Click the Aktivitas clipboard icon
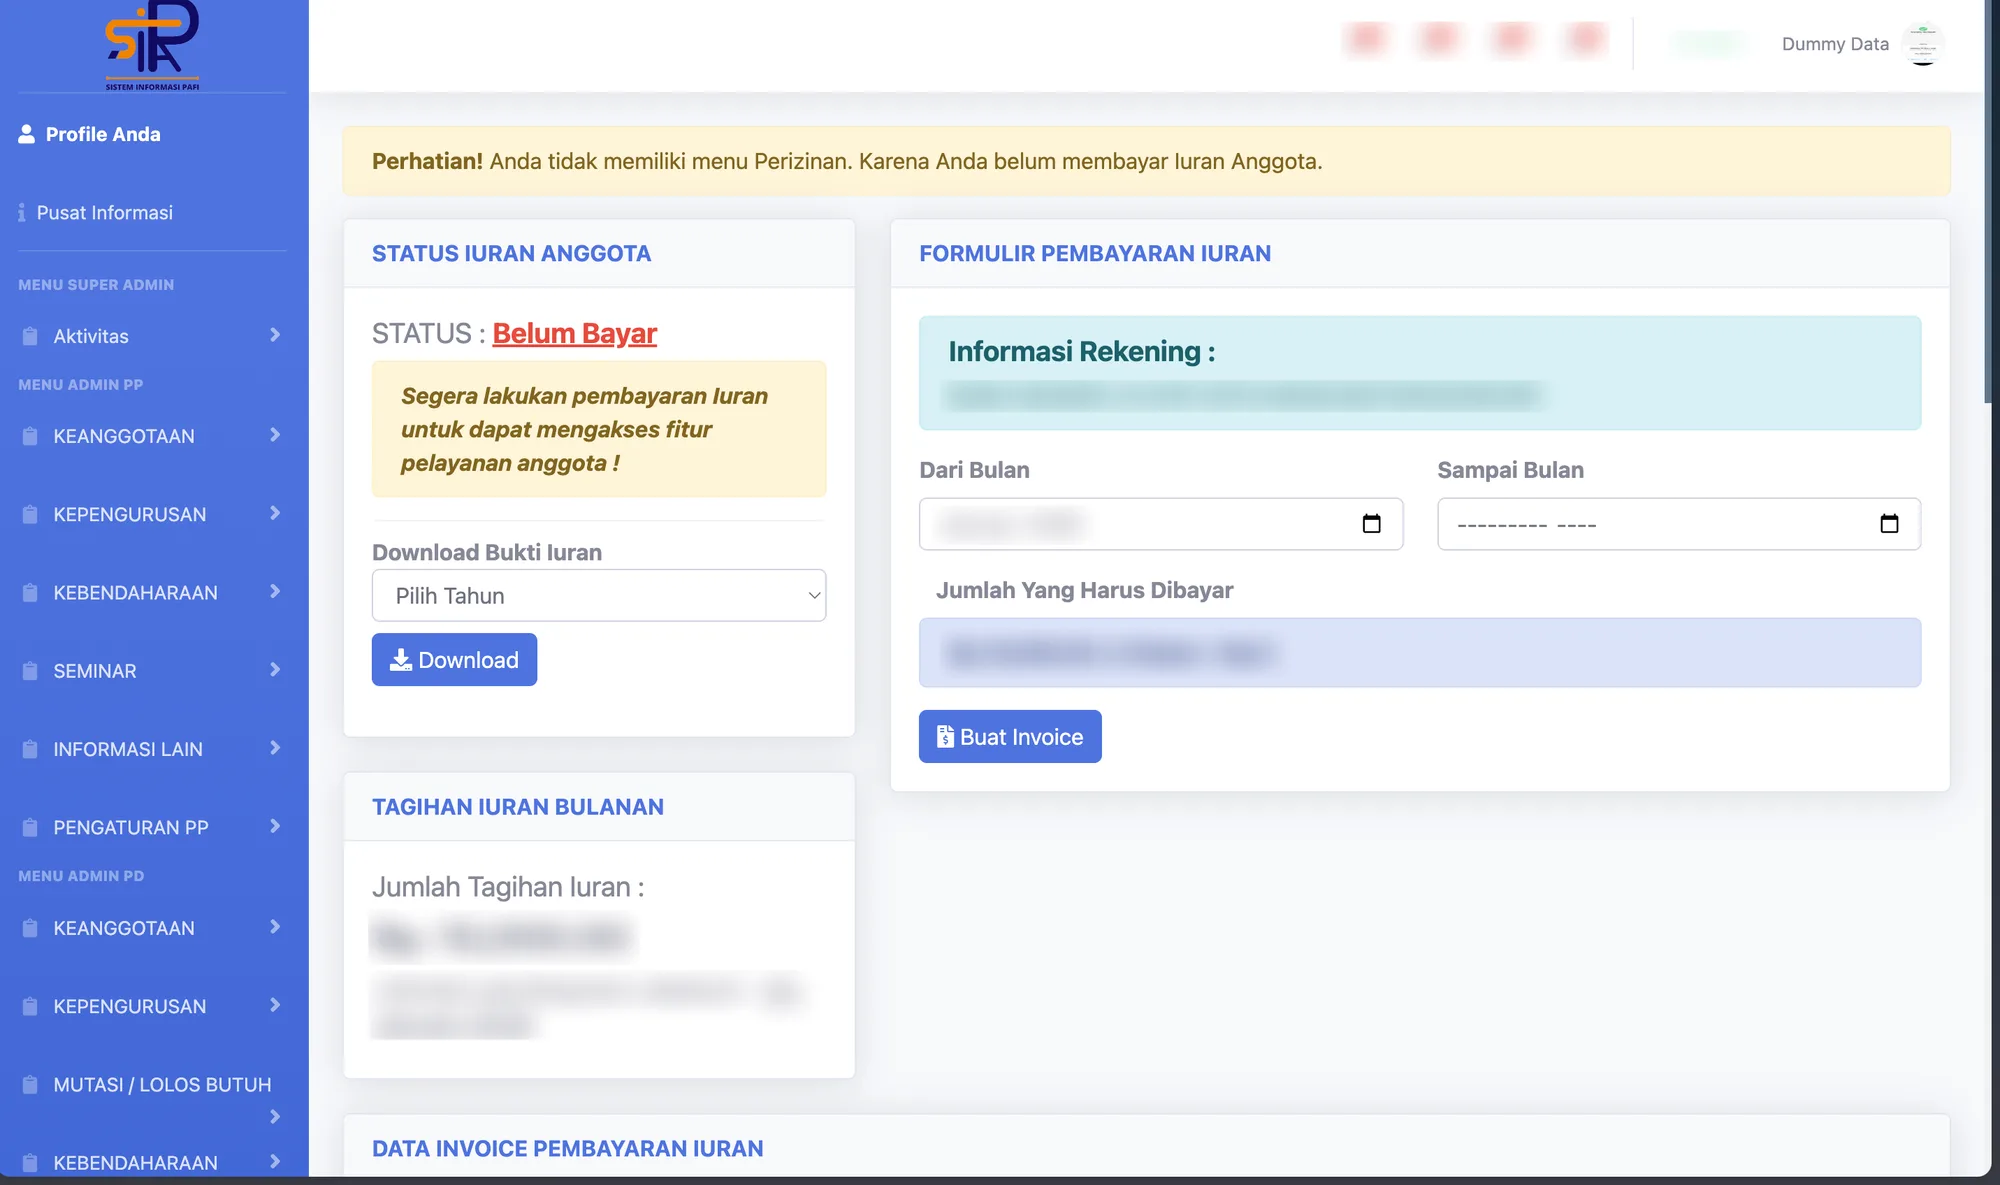The height and width of the screenshot is (1185, 2000). (x=30, y=336)
